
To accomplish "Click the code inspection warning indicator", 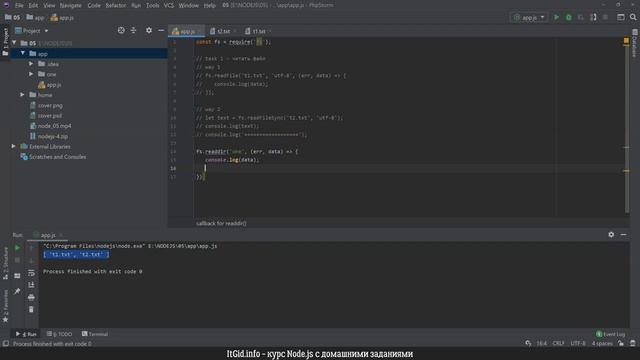I will coord(626,41).
